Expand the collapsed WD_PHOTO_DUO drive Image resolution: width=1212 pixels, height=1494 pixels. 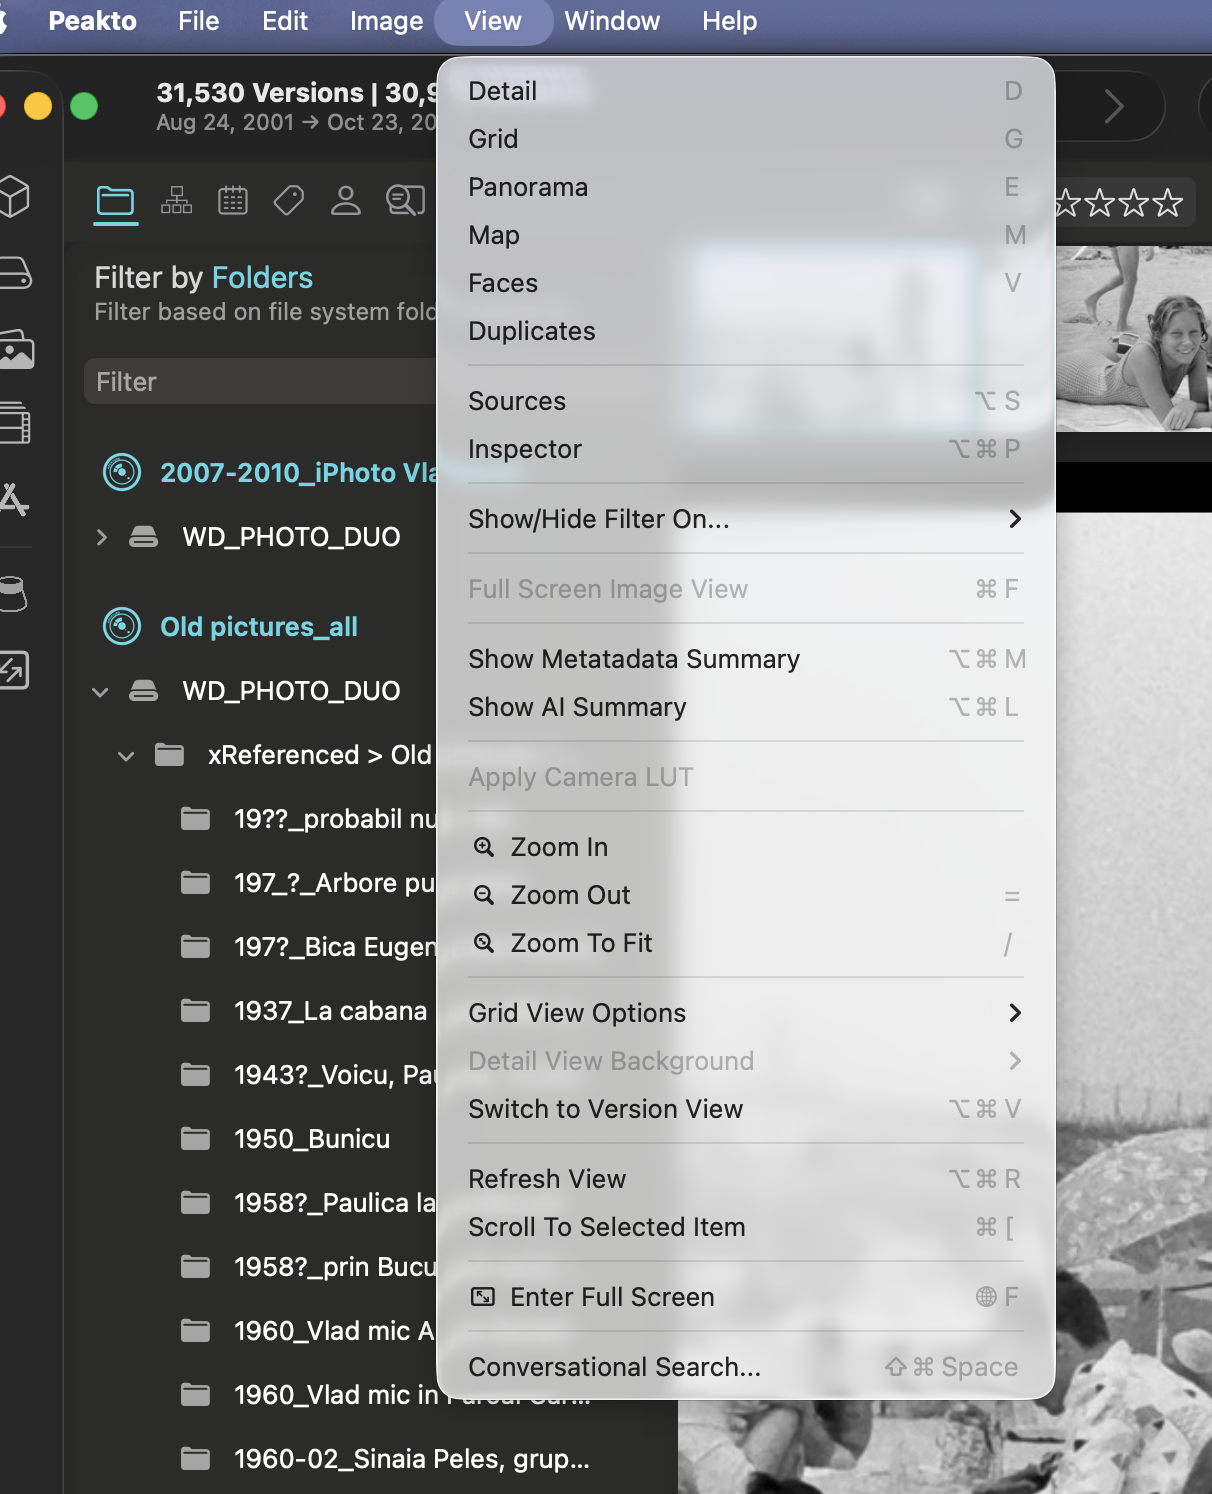(101, 537)
